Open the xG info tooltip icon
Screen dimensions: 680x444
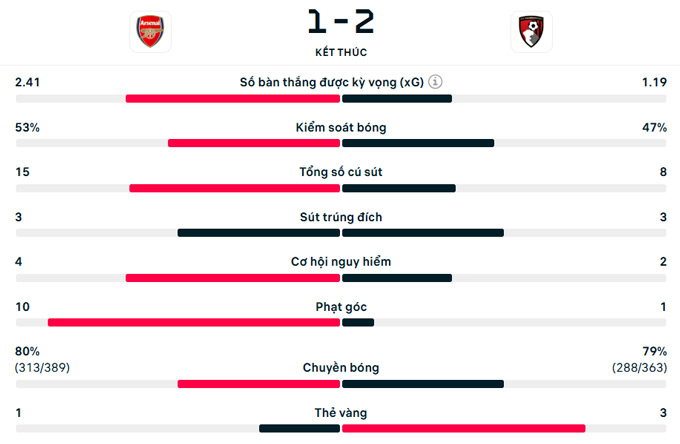point(437,83)
